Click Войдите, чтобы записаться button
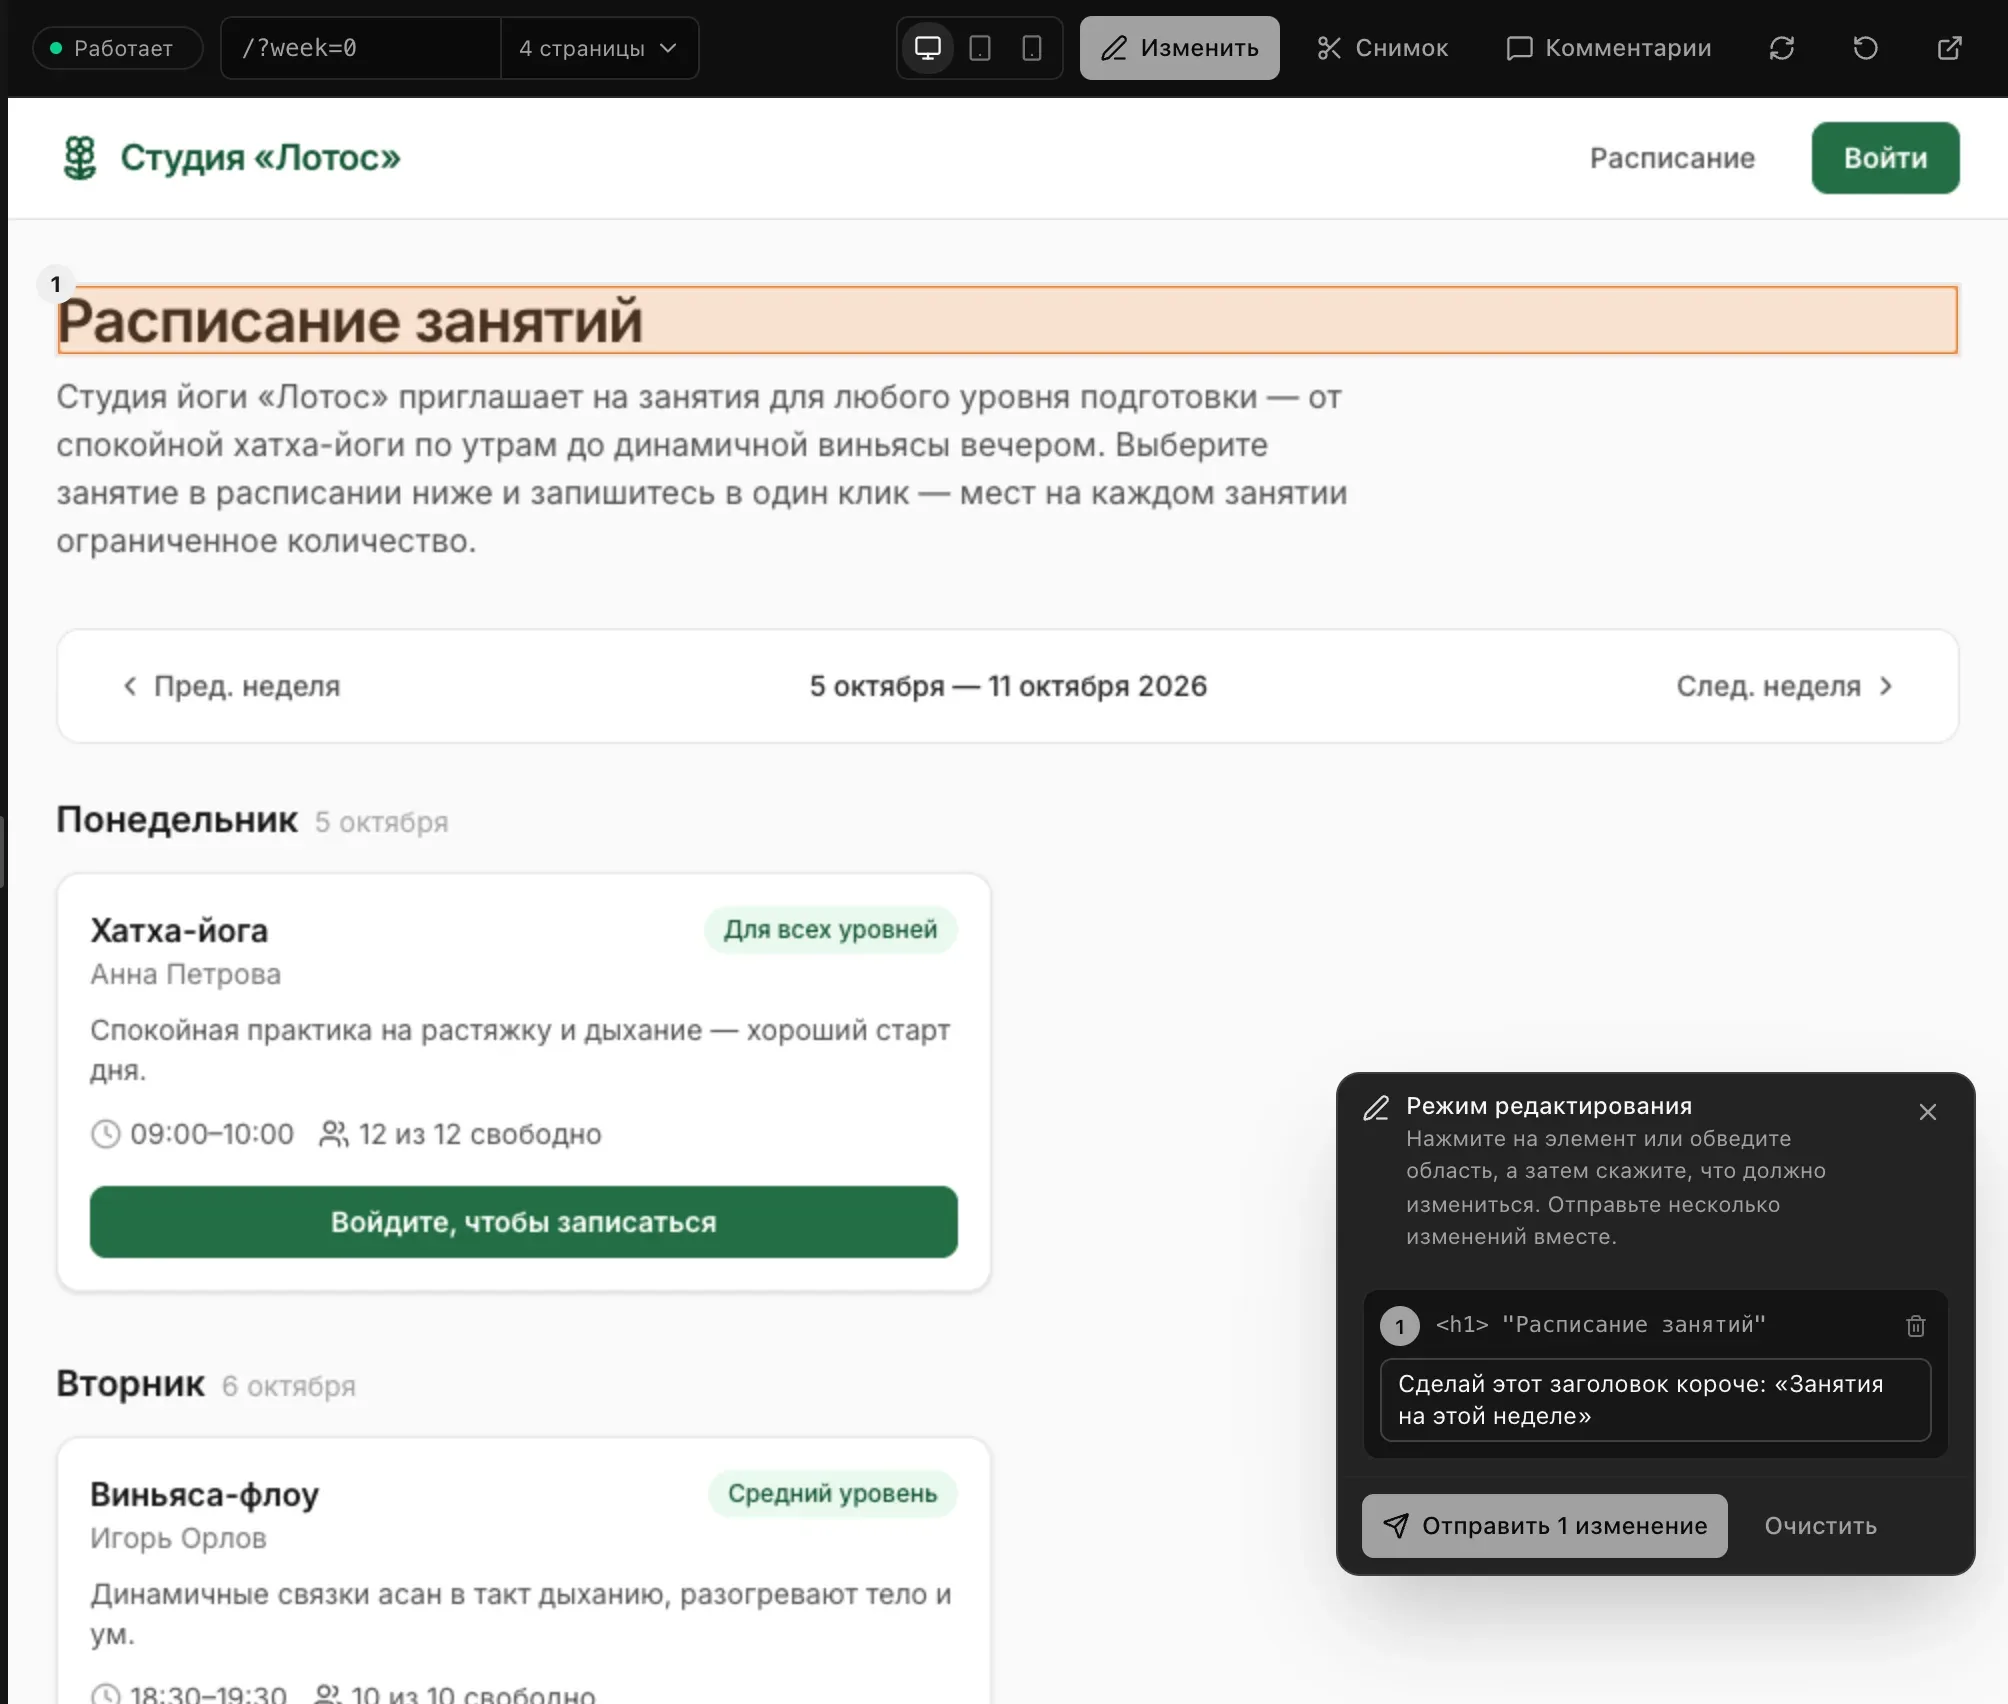Image resolution: width=2008 pixels, height=1704 pixels. pyautogui.click(x=524, y=1222)
